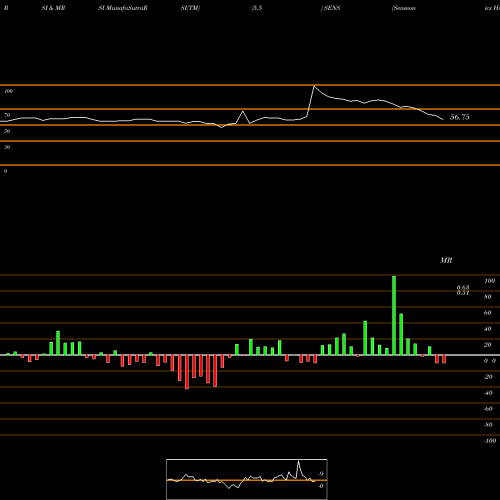Click the RSI axis label 30
500x500 pixels.
7,147
